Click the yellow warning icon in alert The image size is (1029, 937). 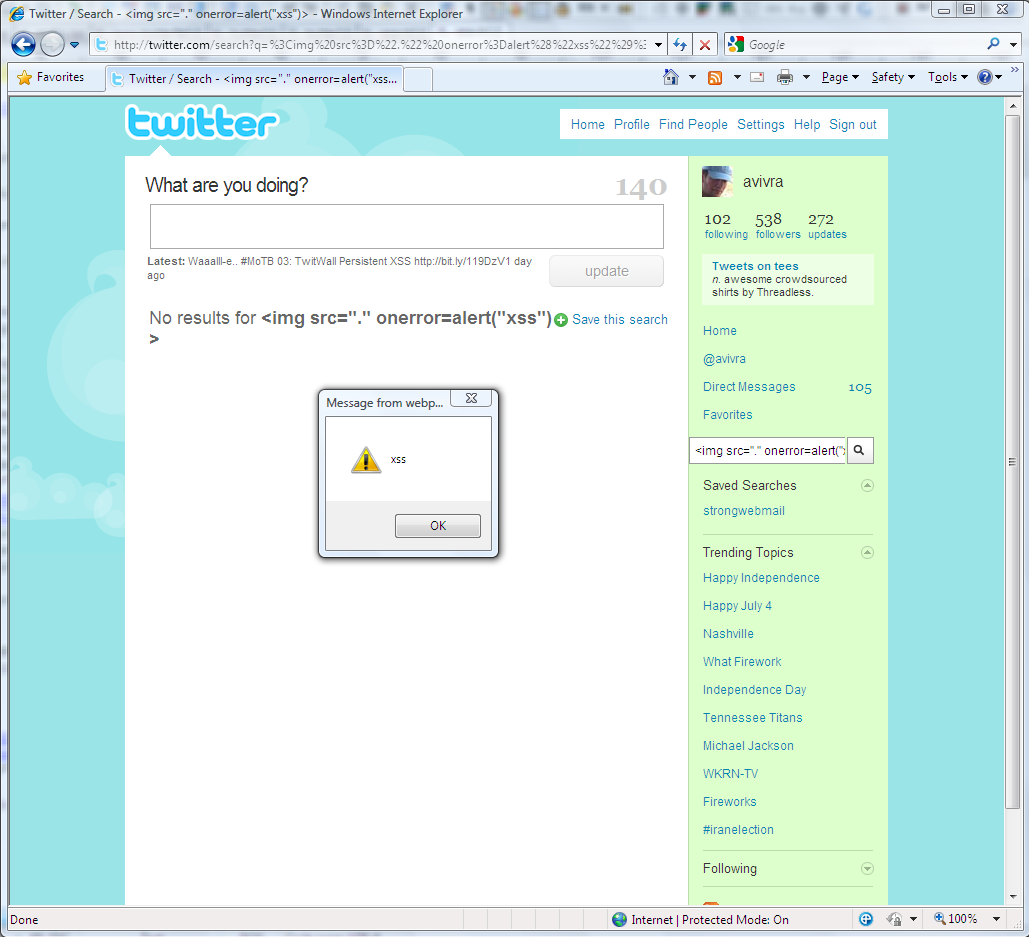click(x=366, y=460)
